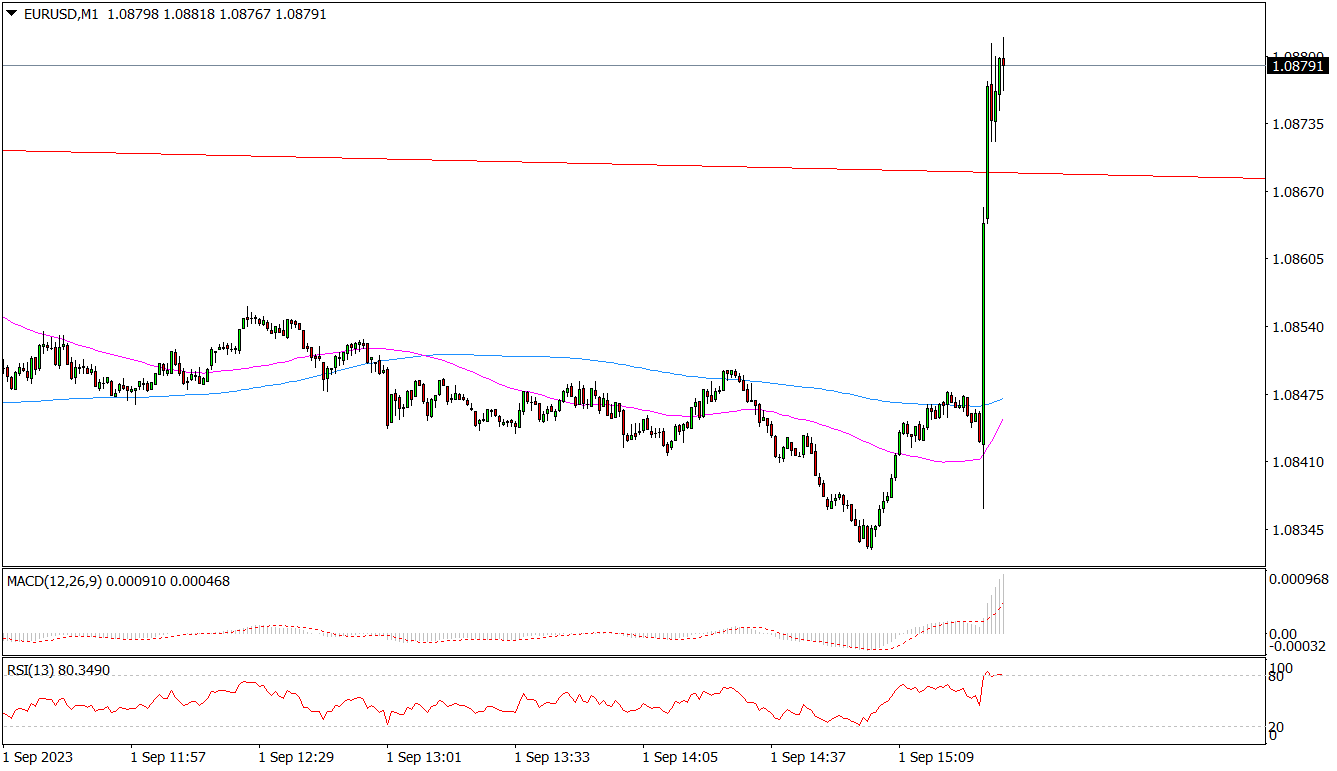Click the tallest MACD histogram bars
Image resolution: width=1337 pixels, height=771 pixels.
998,603
